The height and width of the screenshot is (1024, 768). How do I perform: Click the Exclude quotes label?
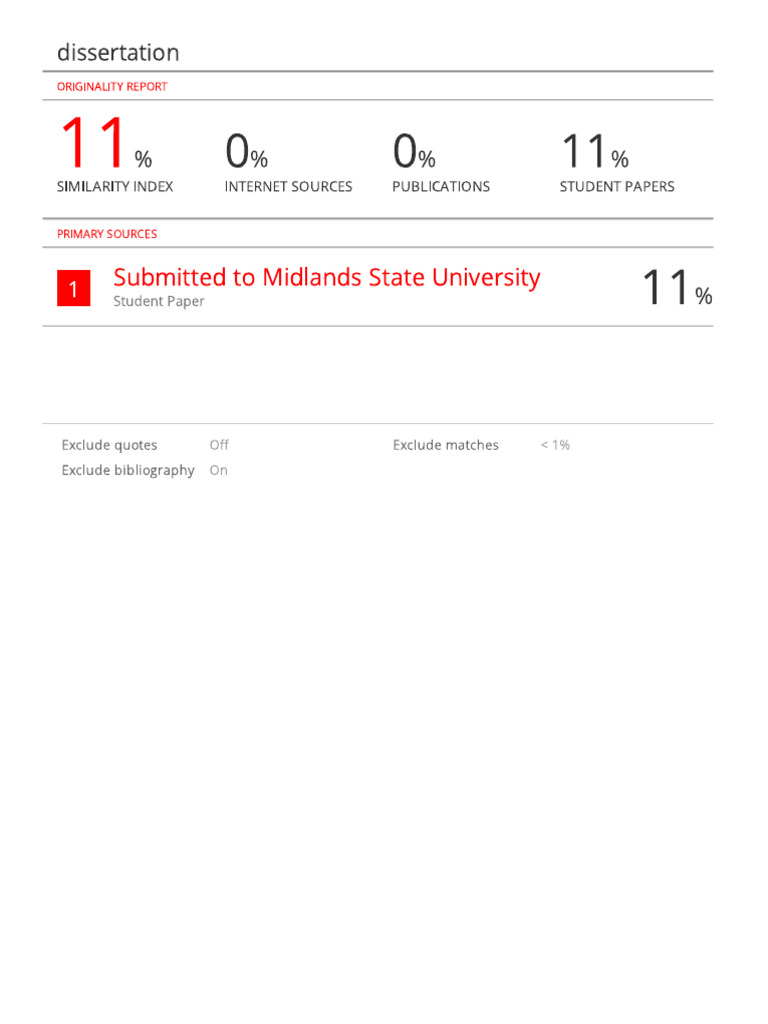[109, 445]
